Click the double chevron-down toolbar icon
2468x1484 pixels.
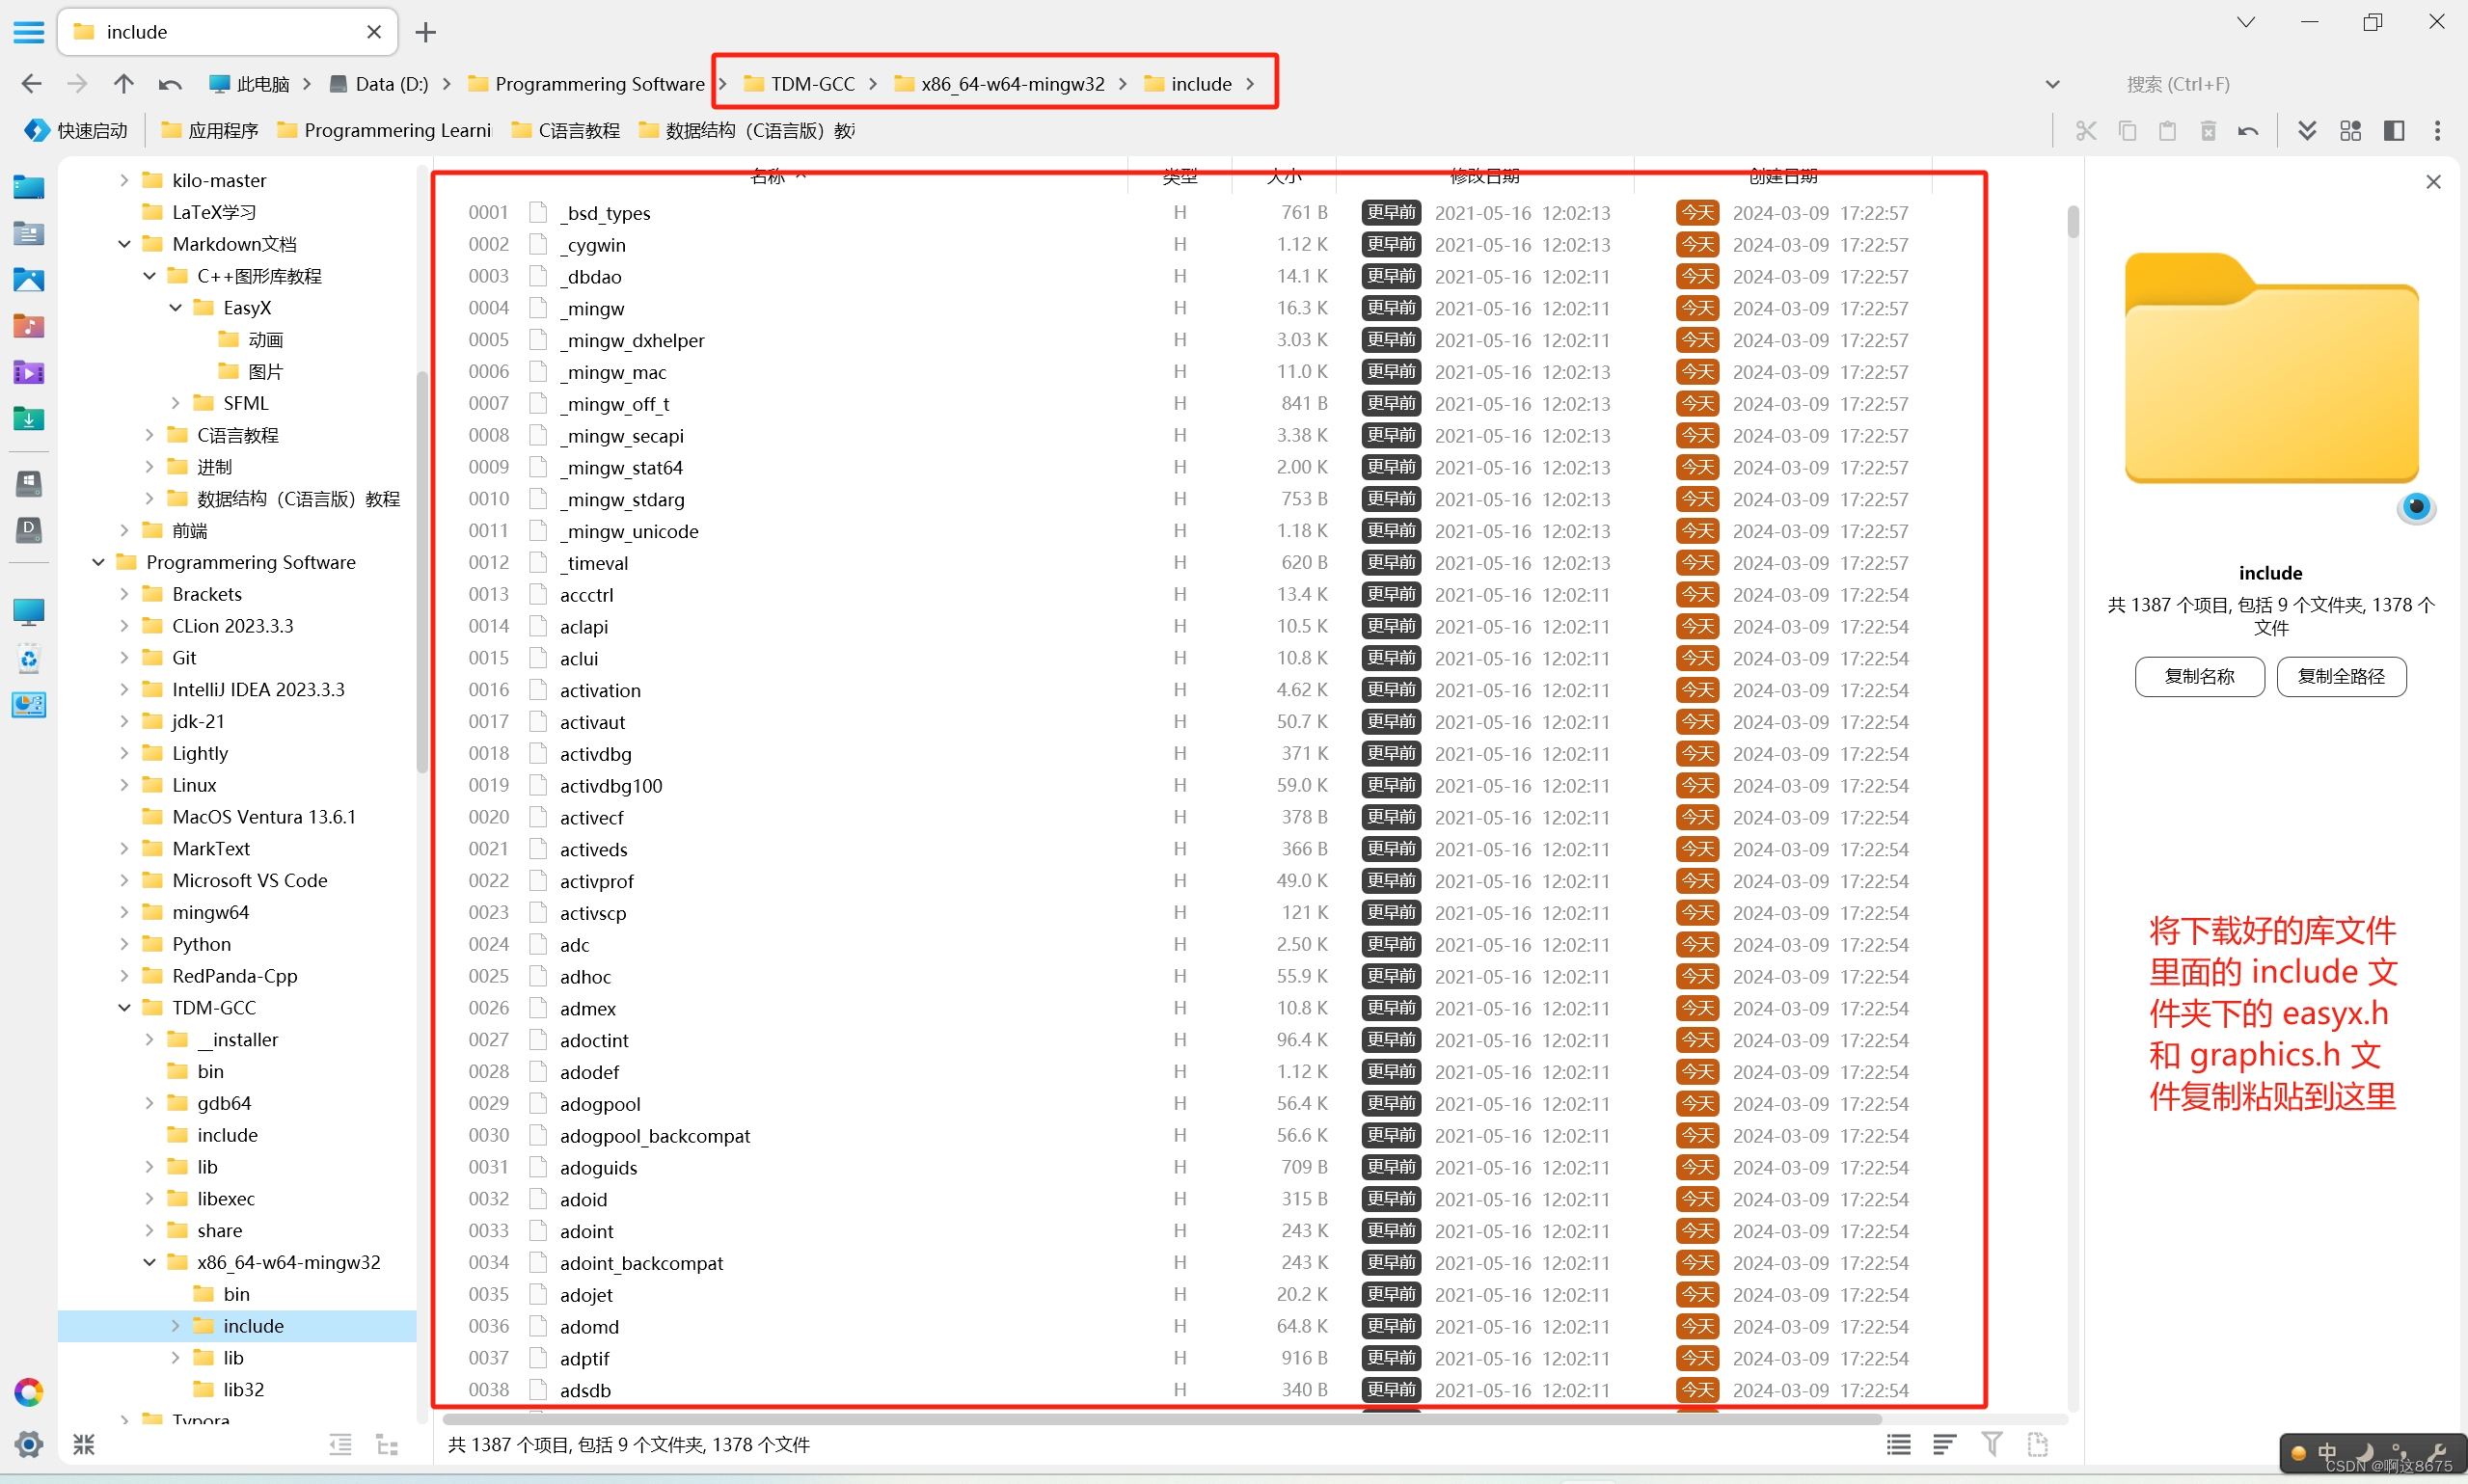2307,131
